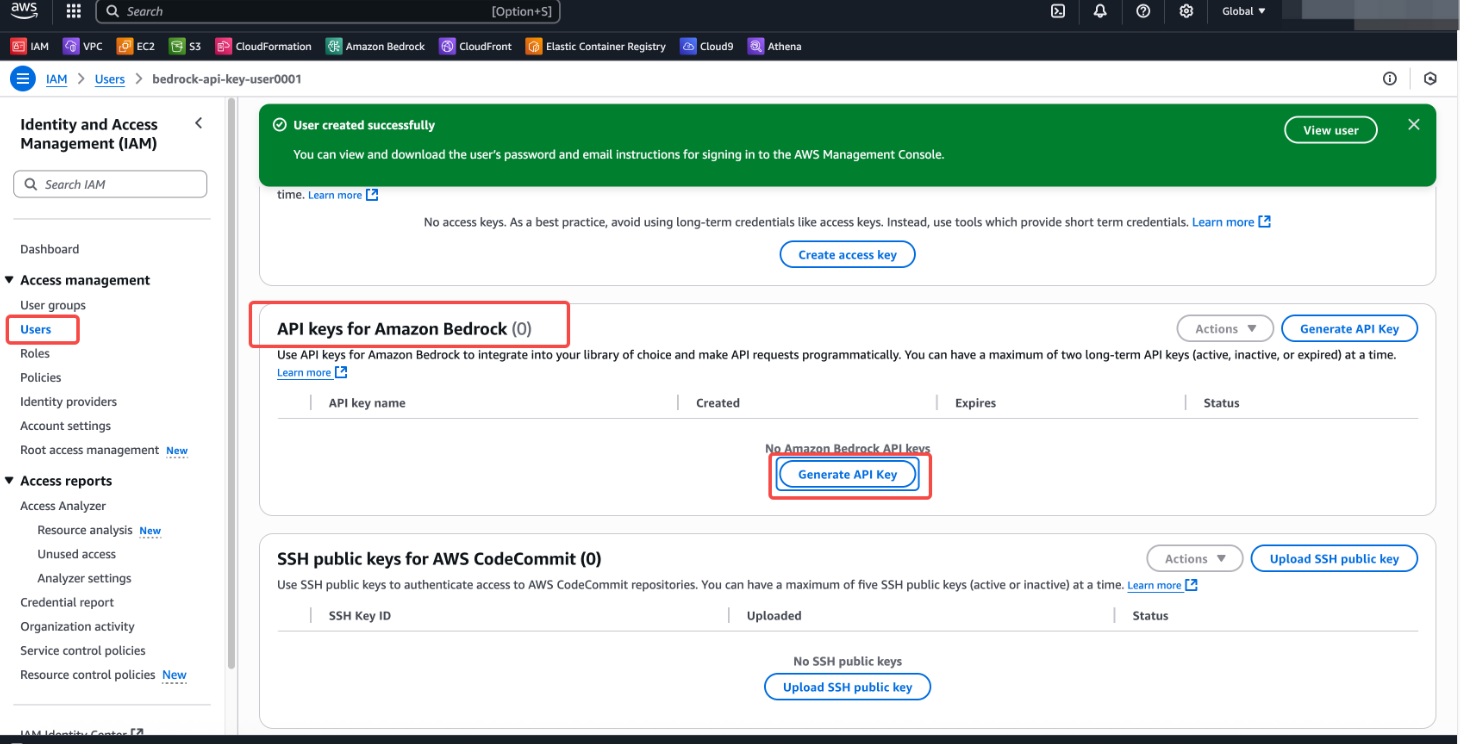Open Learn more link in CodeCommit SSH description

click(1162, 585)
